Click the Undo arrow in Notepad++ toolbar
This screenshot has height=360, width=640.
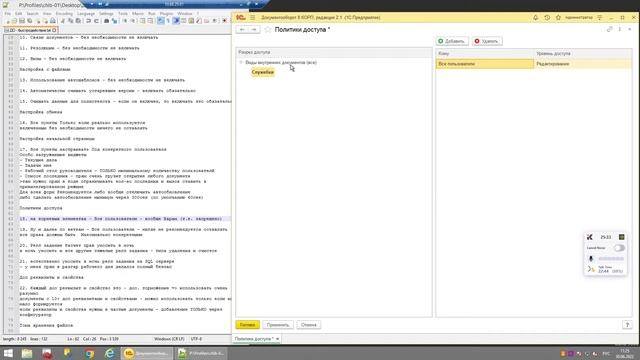point(88,21)
